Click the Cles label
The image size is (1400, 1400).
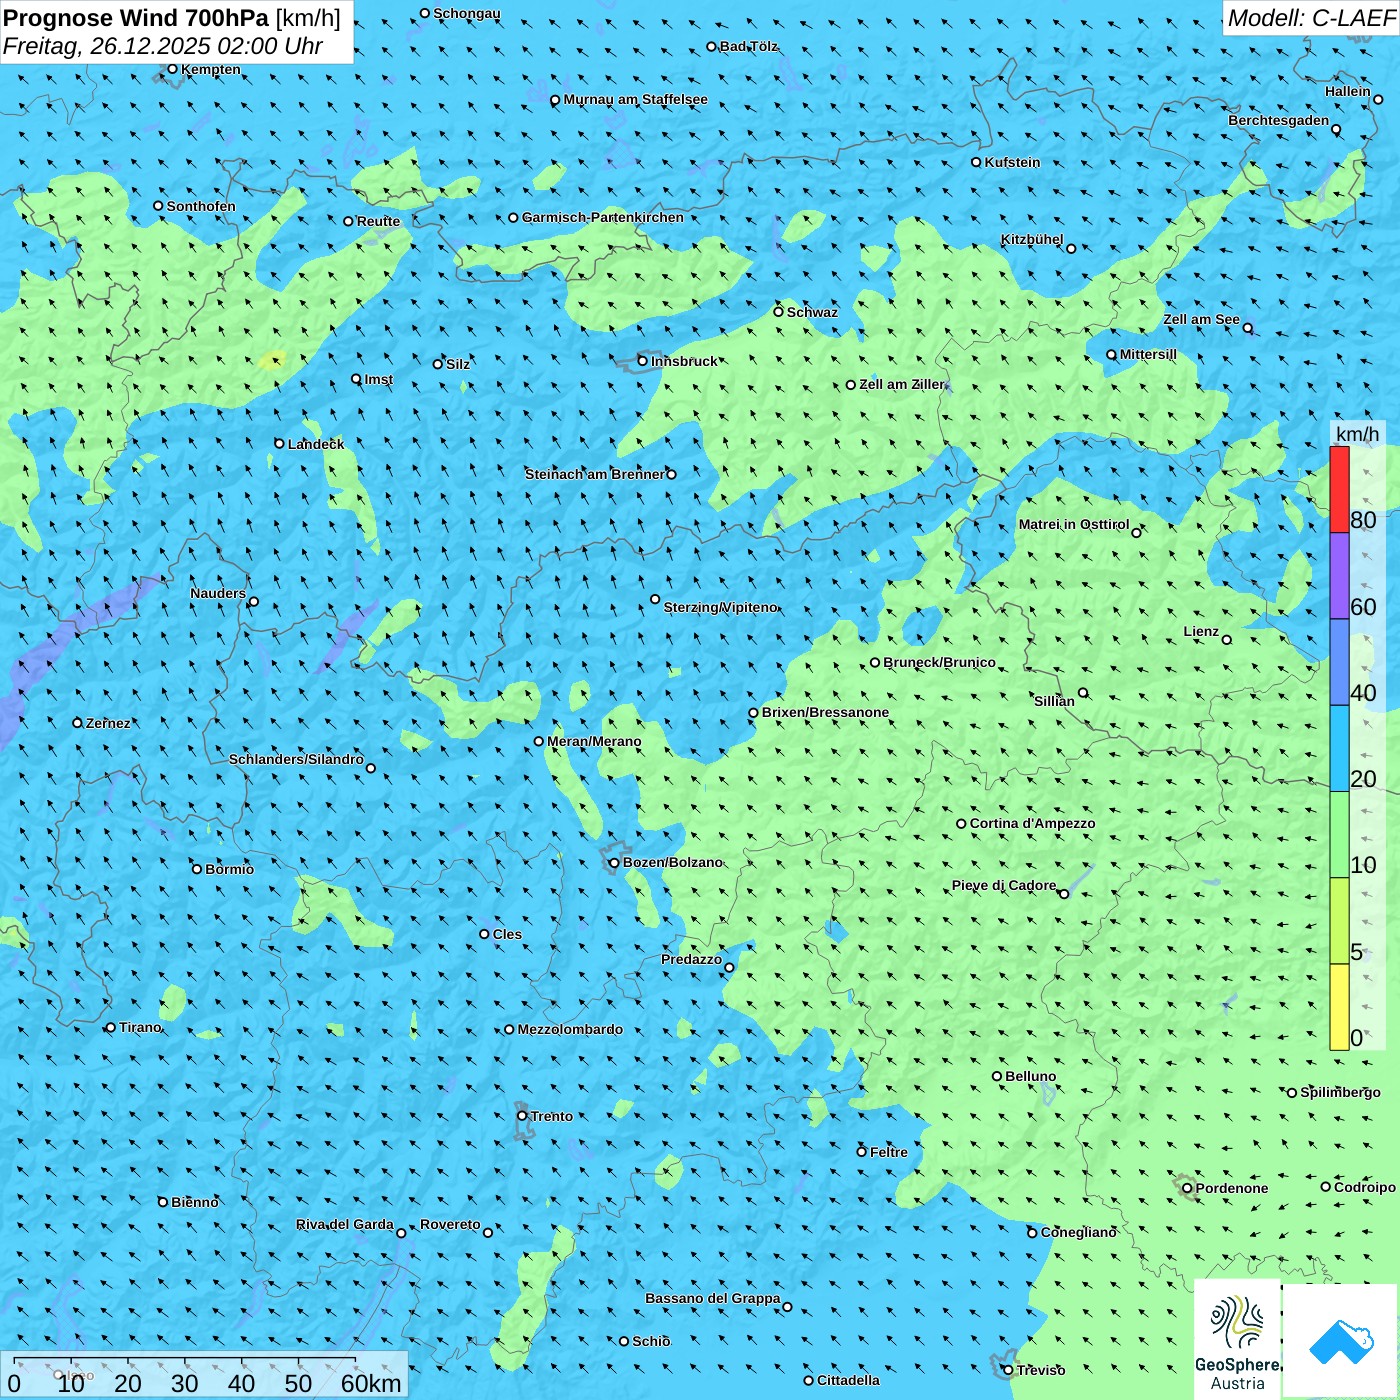(x=507, y=934)
